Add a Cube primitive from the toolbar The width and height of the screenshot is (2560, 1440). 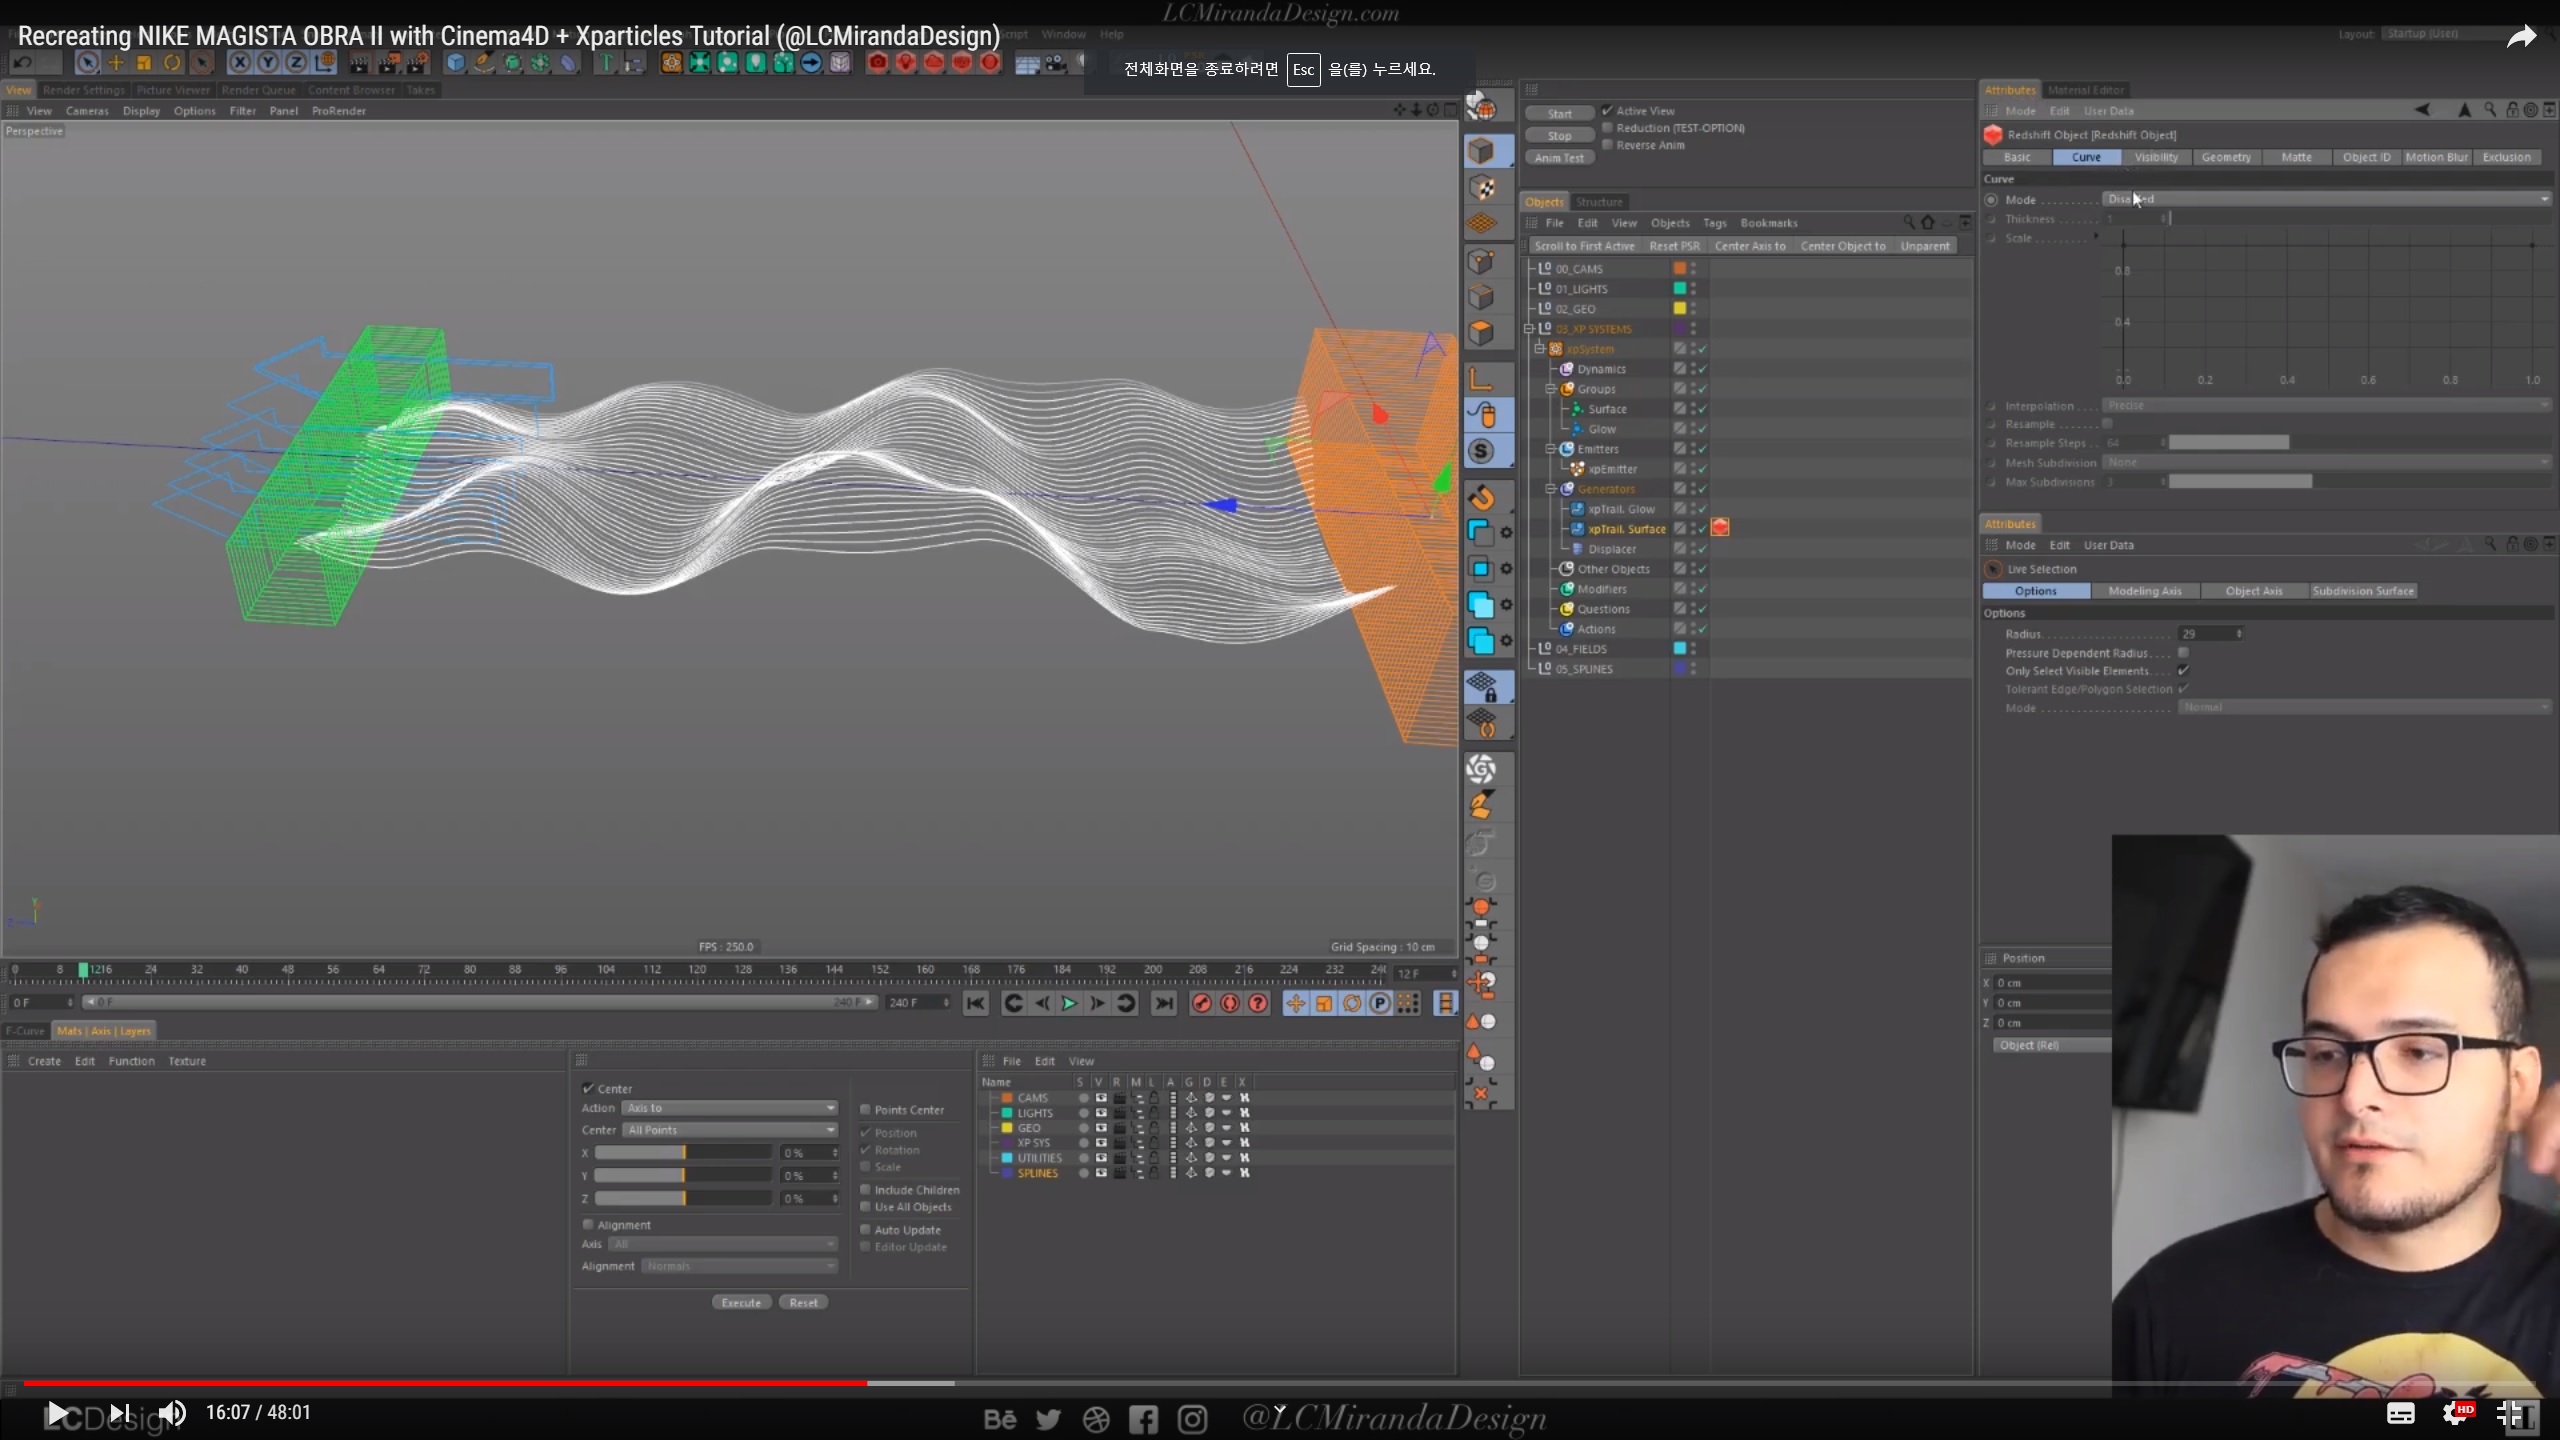(456, 63)
